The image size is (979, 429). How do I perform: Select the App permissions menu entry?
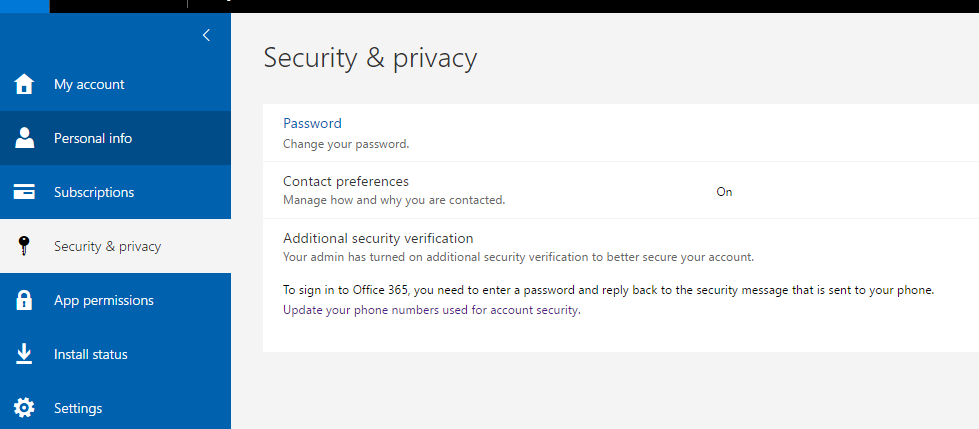104,300
